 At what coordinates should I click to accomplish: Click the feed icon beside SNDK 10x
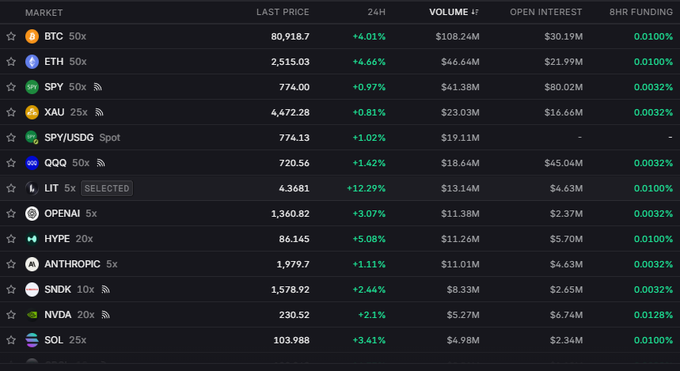click(105, 289)
